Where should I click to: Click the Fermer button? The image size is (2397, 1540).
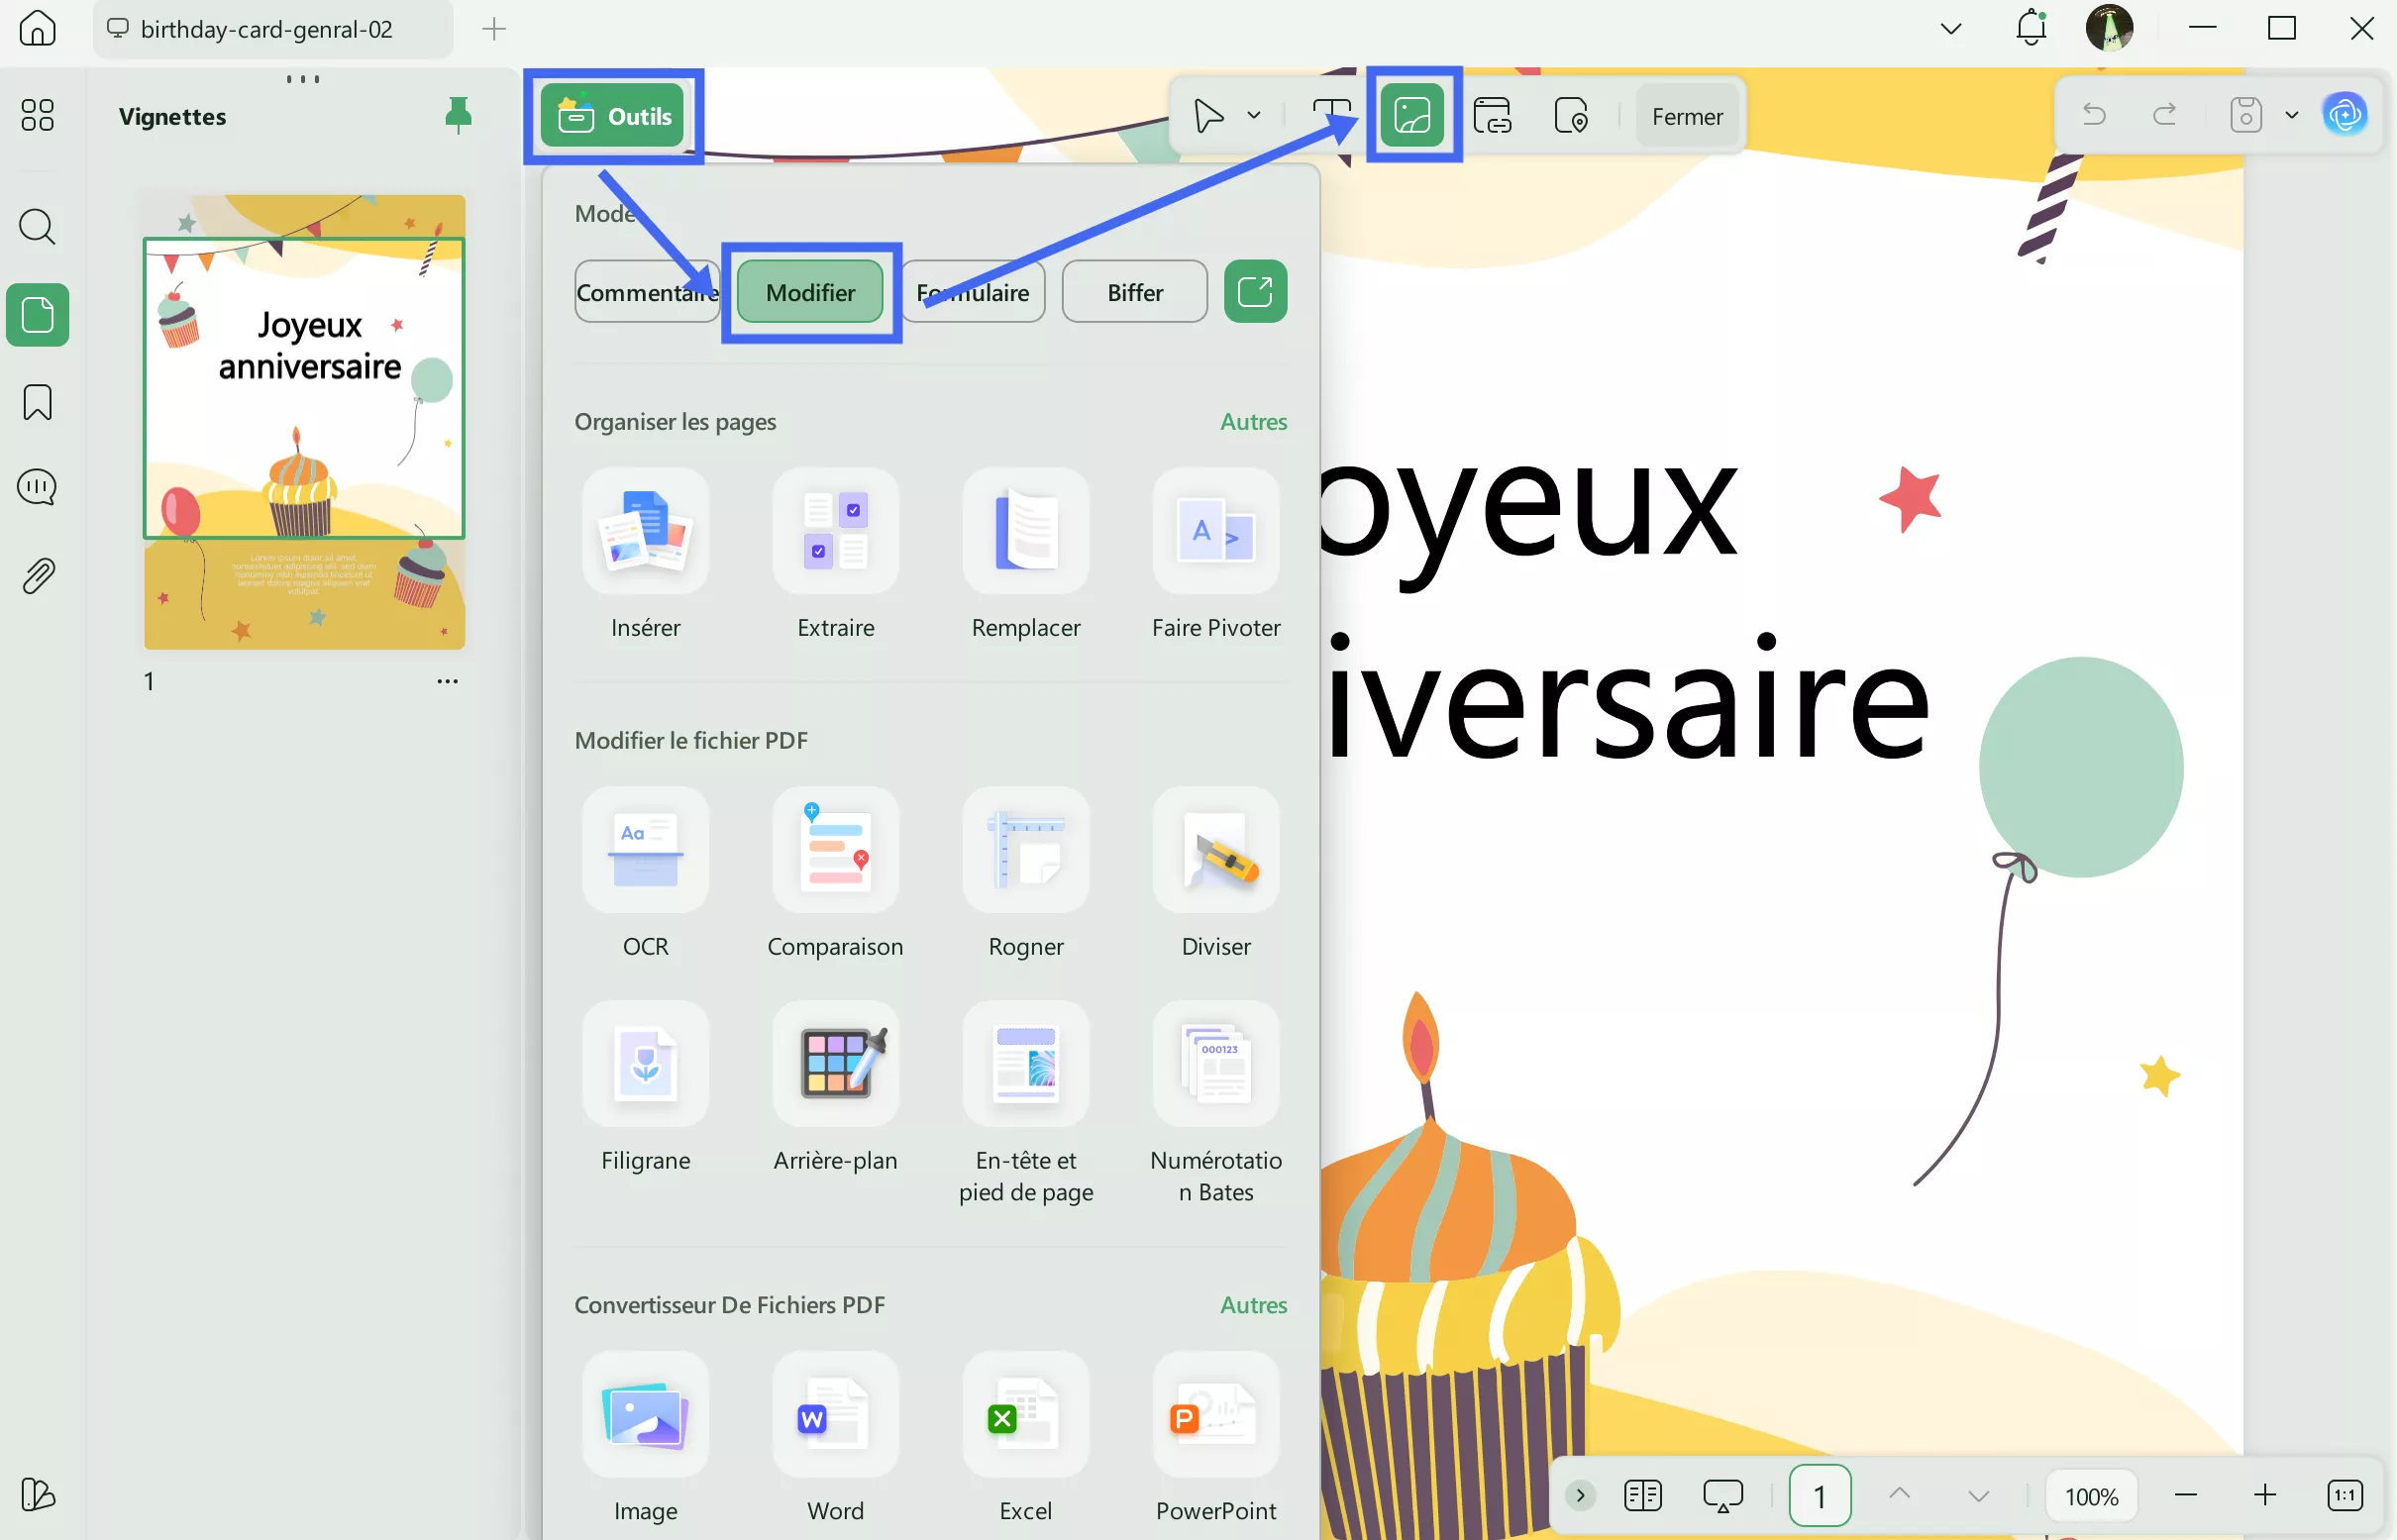(x=1687, y=115)
